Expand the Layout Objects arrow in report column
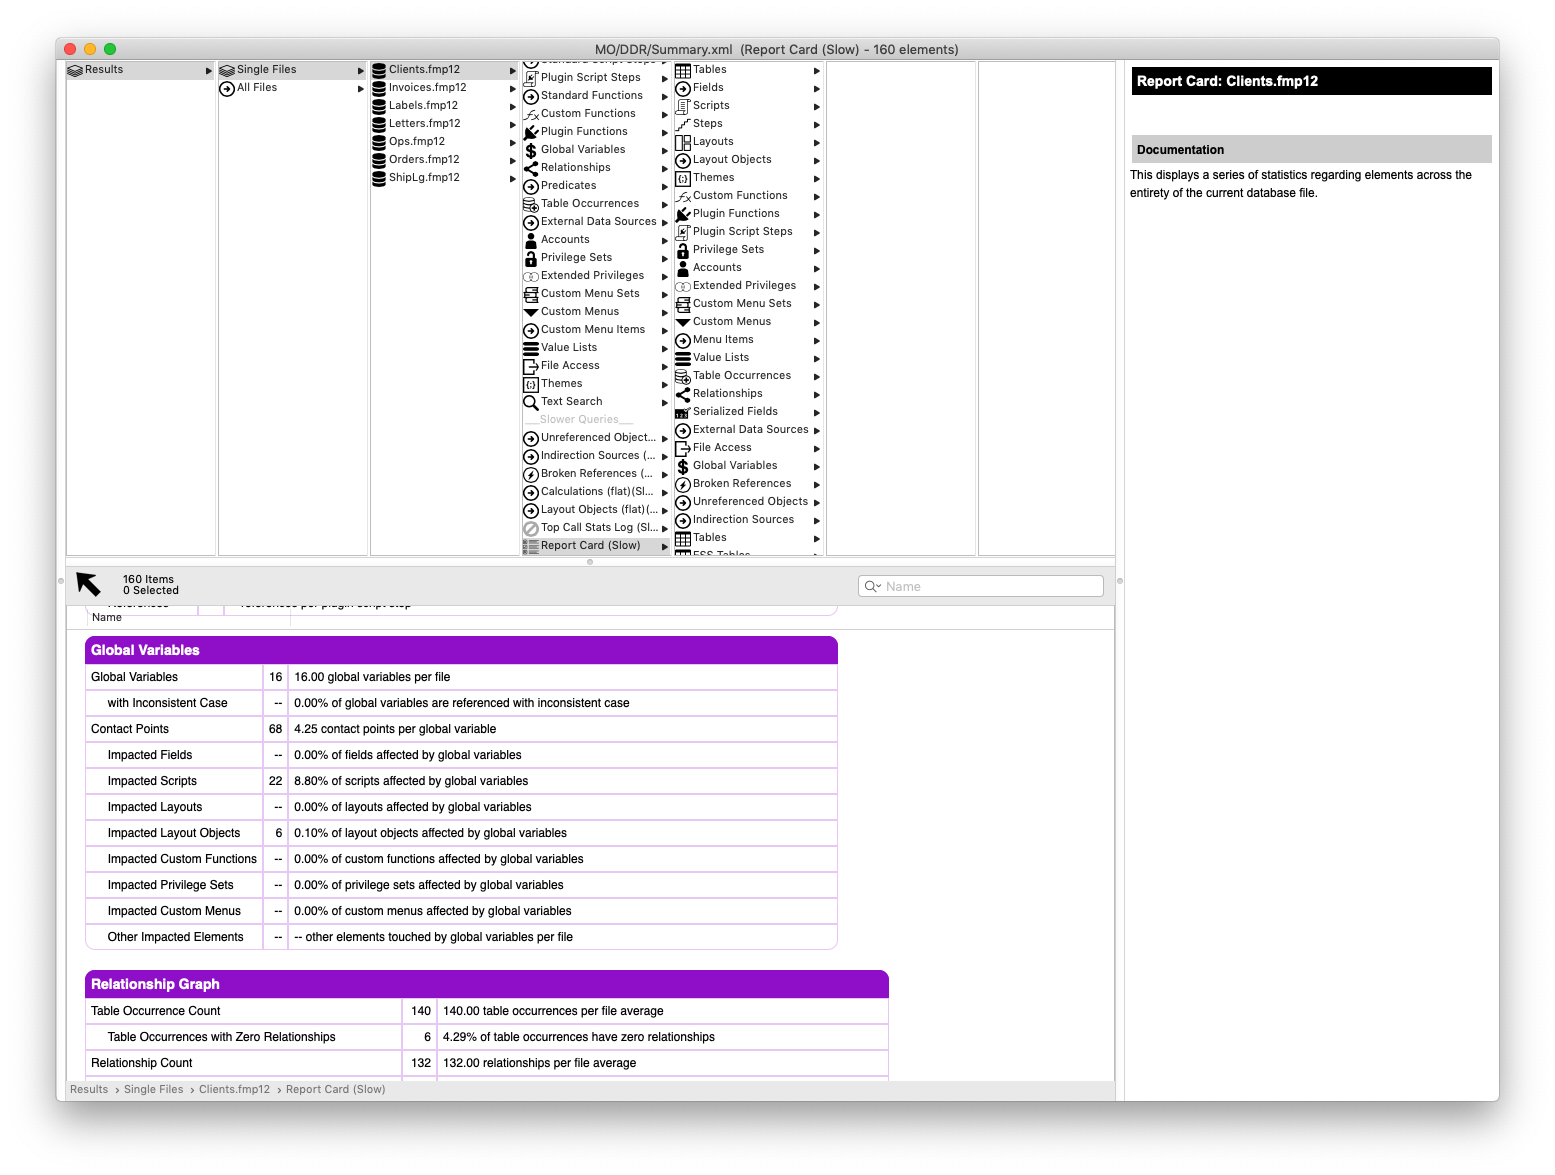The width and height of the screenshot is (1555, 1175). coord(817,161)
